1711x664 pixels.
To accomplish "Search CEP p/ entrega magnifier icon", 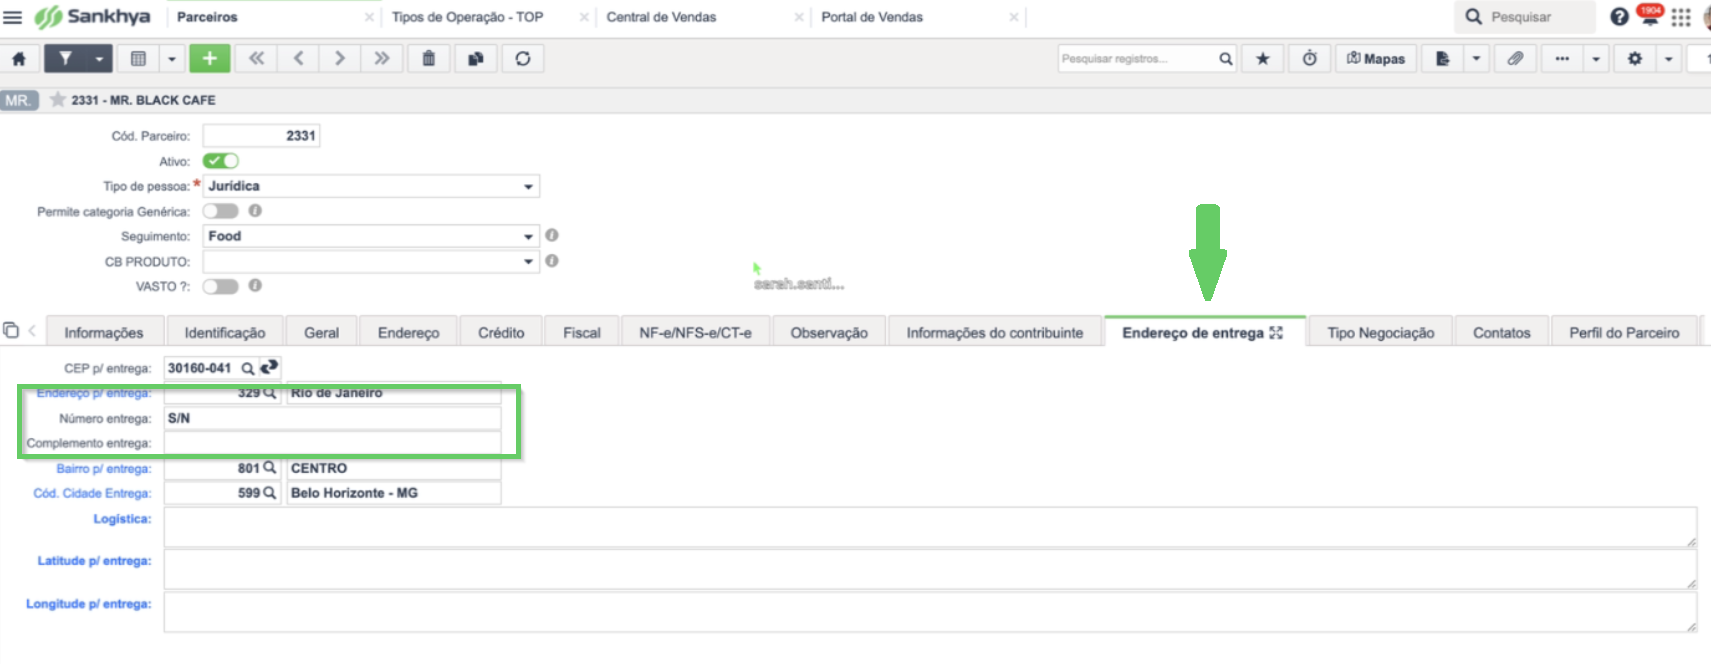I will coord(248,368).
